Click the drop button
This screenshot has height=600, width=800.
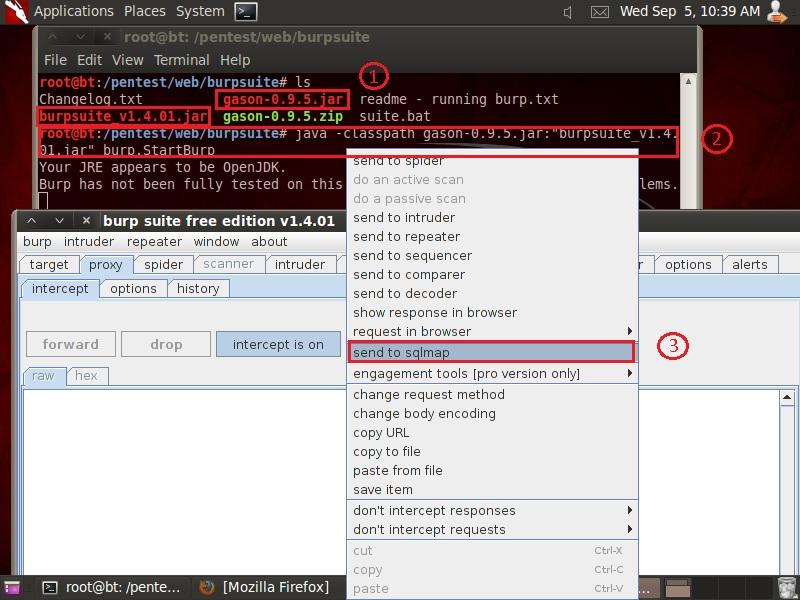point(166,344)
